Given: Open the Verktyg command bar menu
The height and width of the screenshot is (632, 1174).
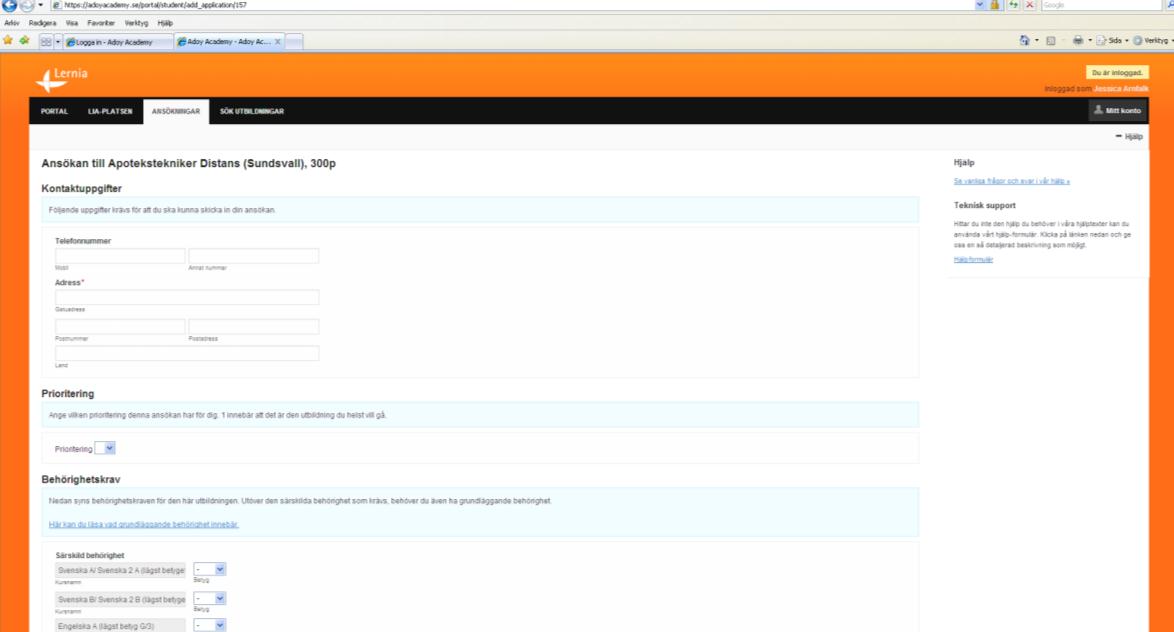Looking at the screenshot, I should click(1152, 40).
